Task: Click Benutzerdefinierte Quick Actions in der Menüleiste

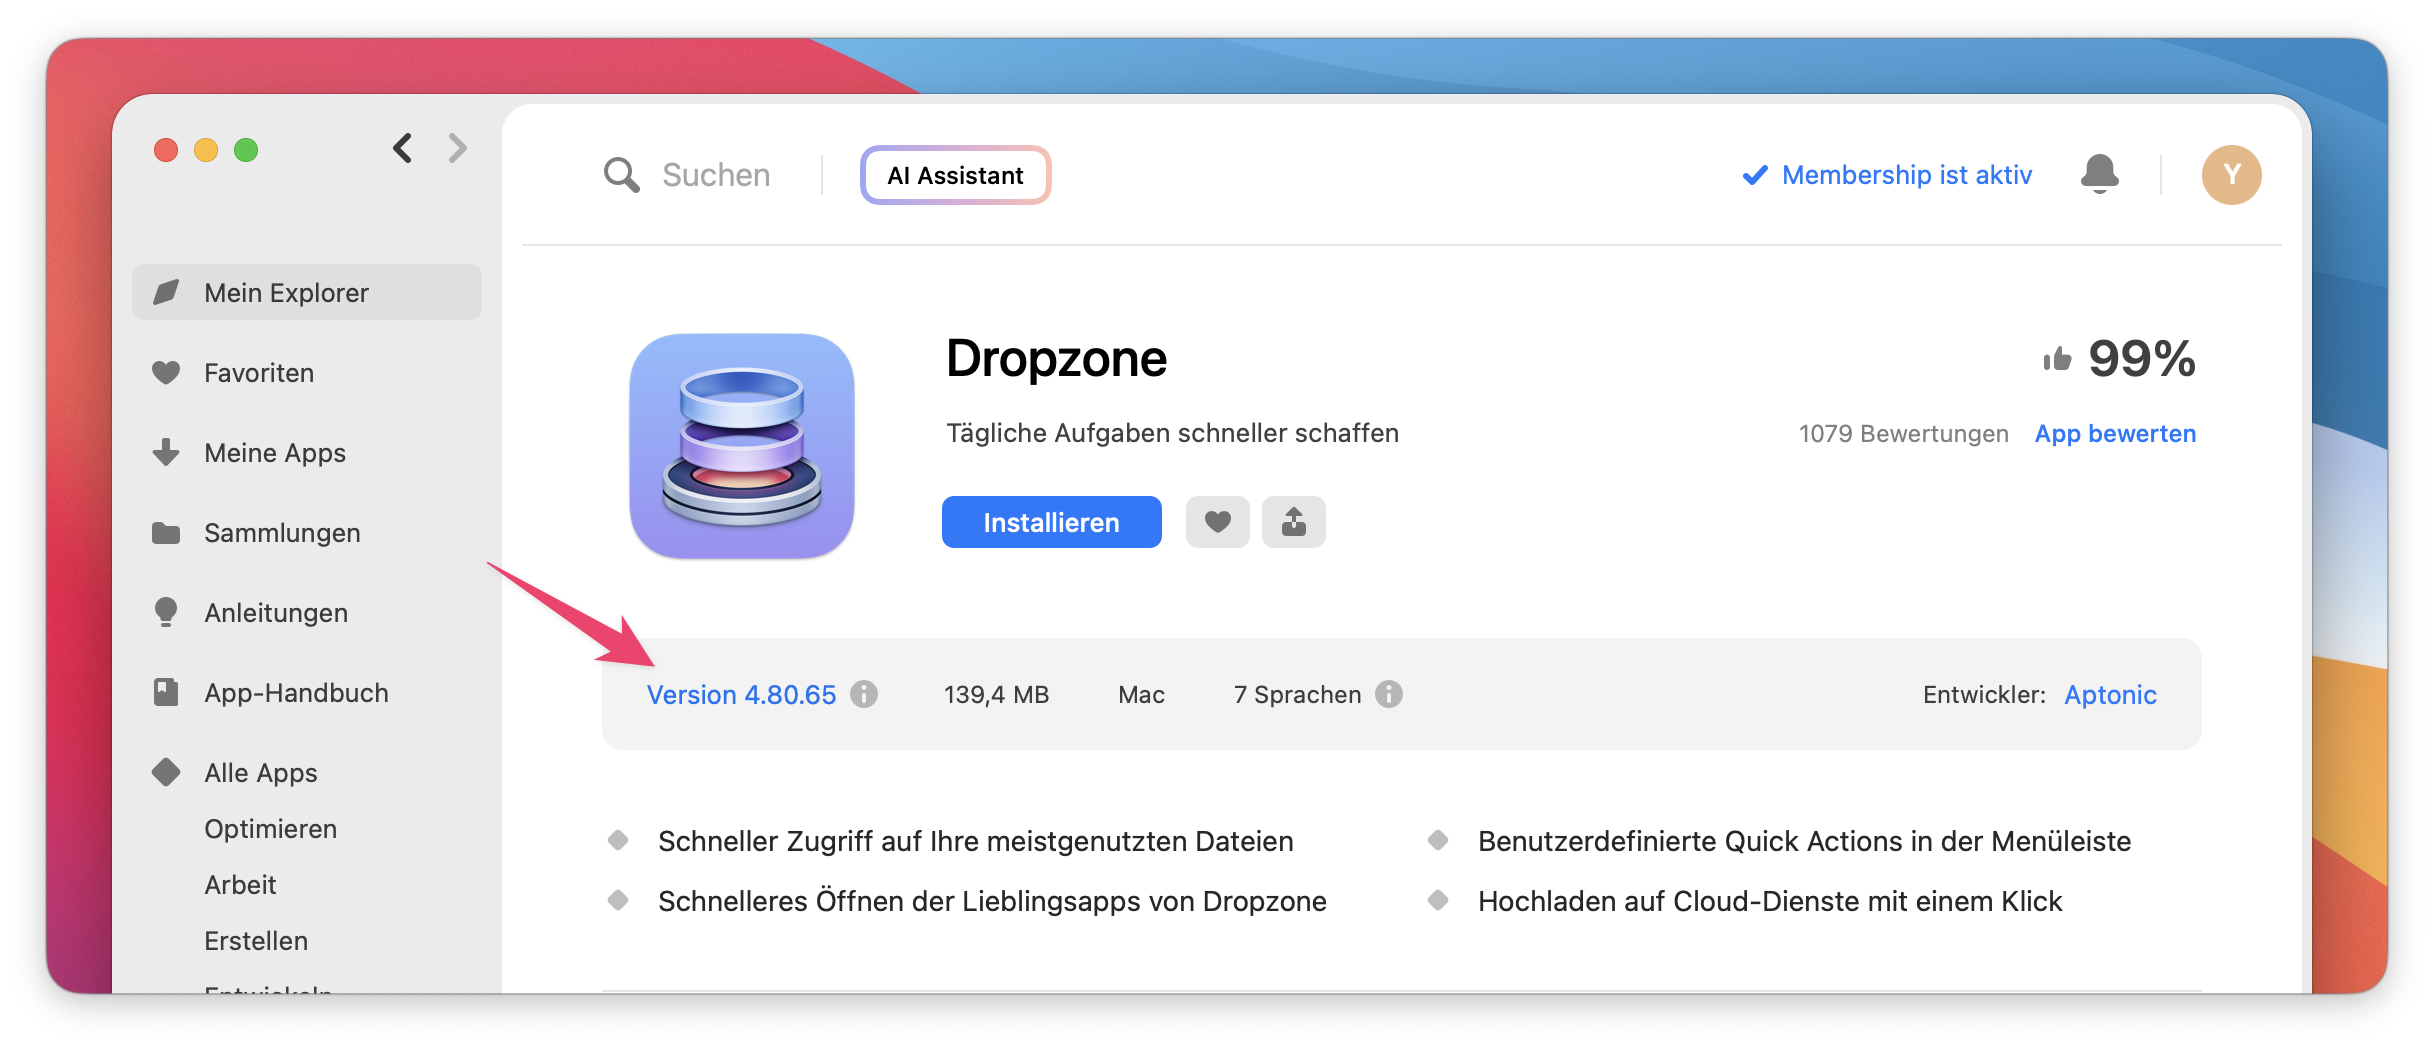Action: (x=1804, y=841)
